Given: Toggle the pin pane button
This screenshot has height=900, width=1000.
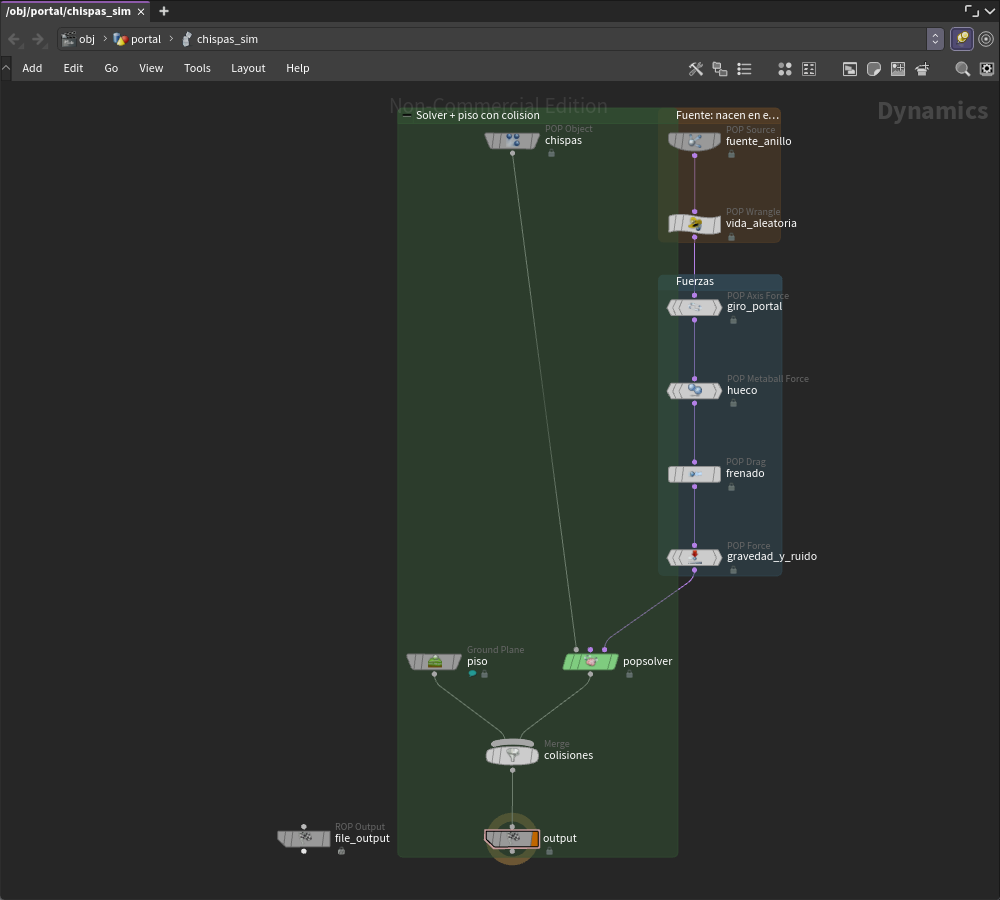Looking at the screenshot, I should click(962, 39).
